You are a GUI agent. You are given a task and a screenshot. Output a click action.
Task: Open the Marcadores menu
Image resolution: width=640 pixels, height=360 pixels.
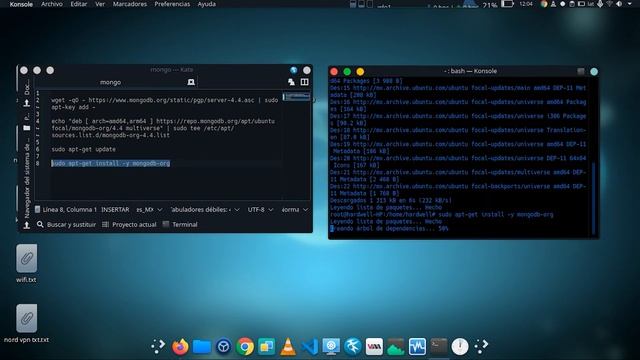point(130,4)
